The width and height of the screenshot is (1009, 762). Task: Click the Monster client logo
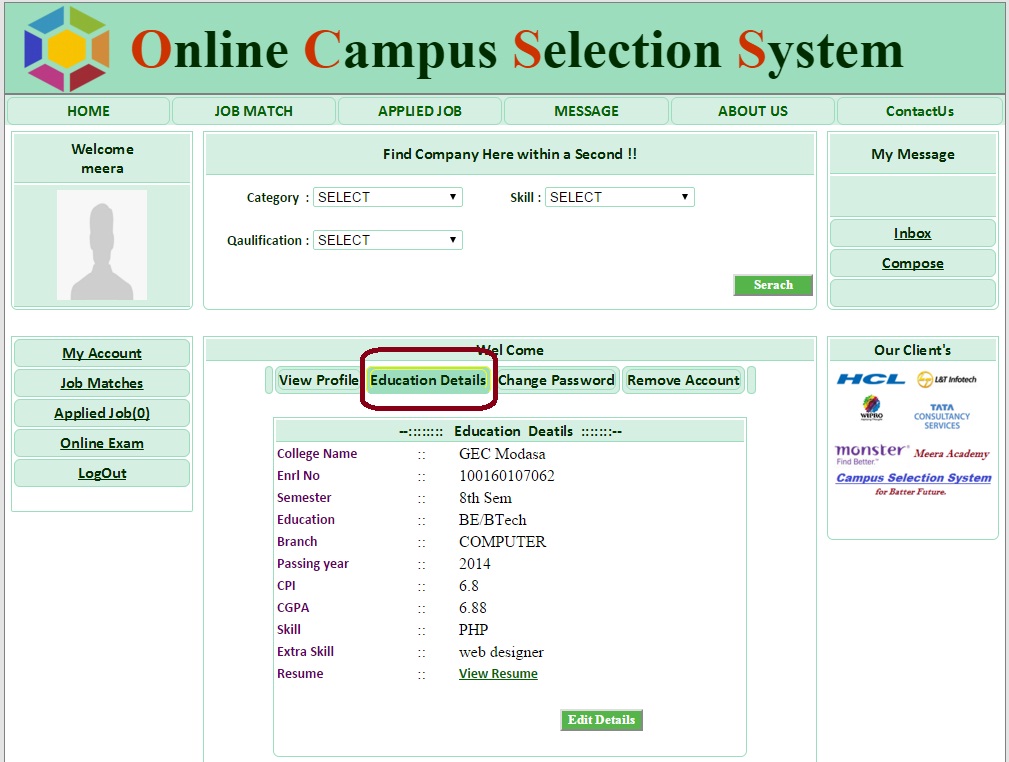click(871, 454)
